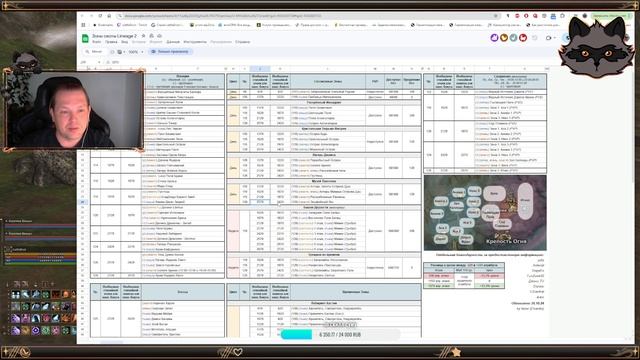Go forward in the browser
The width and height of the screenshot is (640, 360).
pos(91,16)
